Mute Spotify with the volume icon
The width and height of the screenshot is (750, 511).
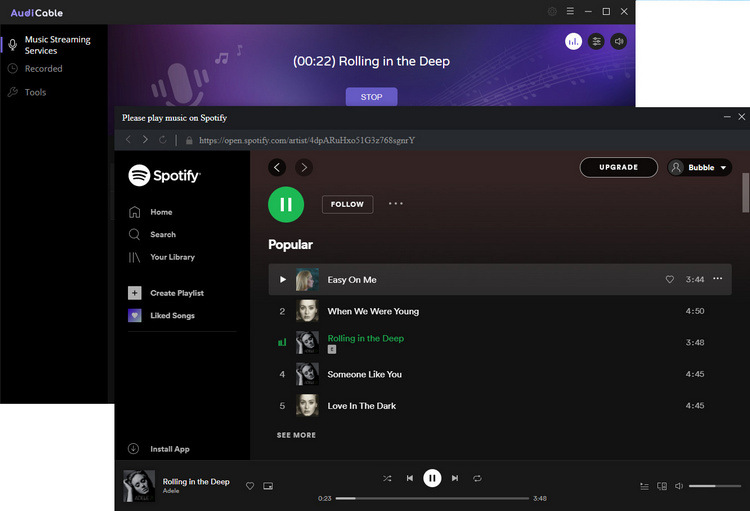[x=679, y=486]
